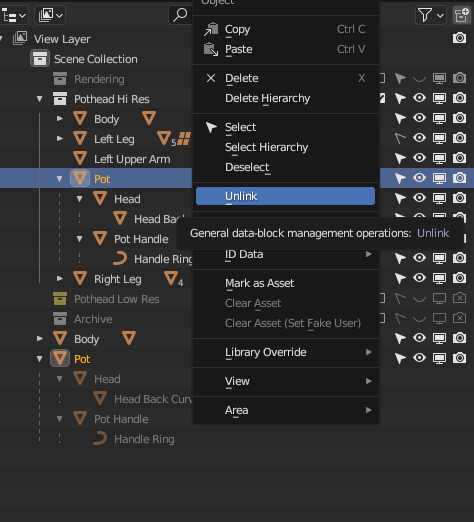474x522 pixels.
Task: Open the outliner filter funnel dropdown
Action: 431,15
